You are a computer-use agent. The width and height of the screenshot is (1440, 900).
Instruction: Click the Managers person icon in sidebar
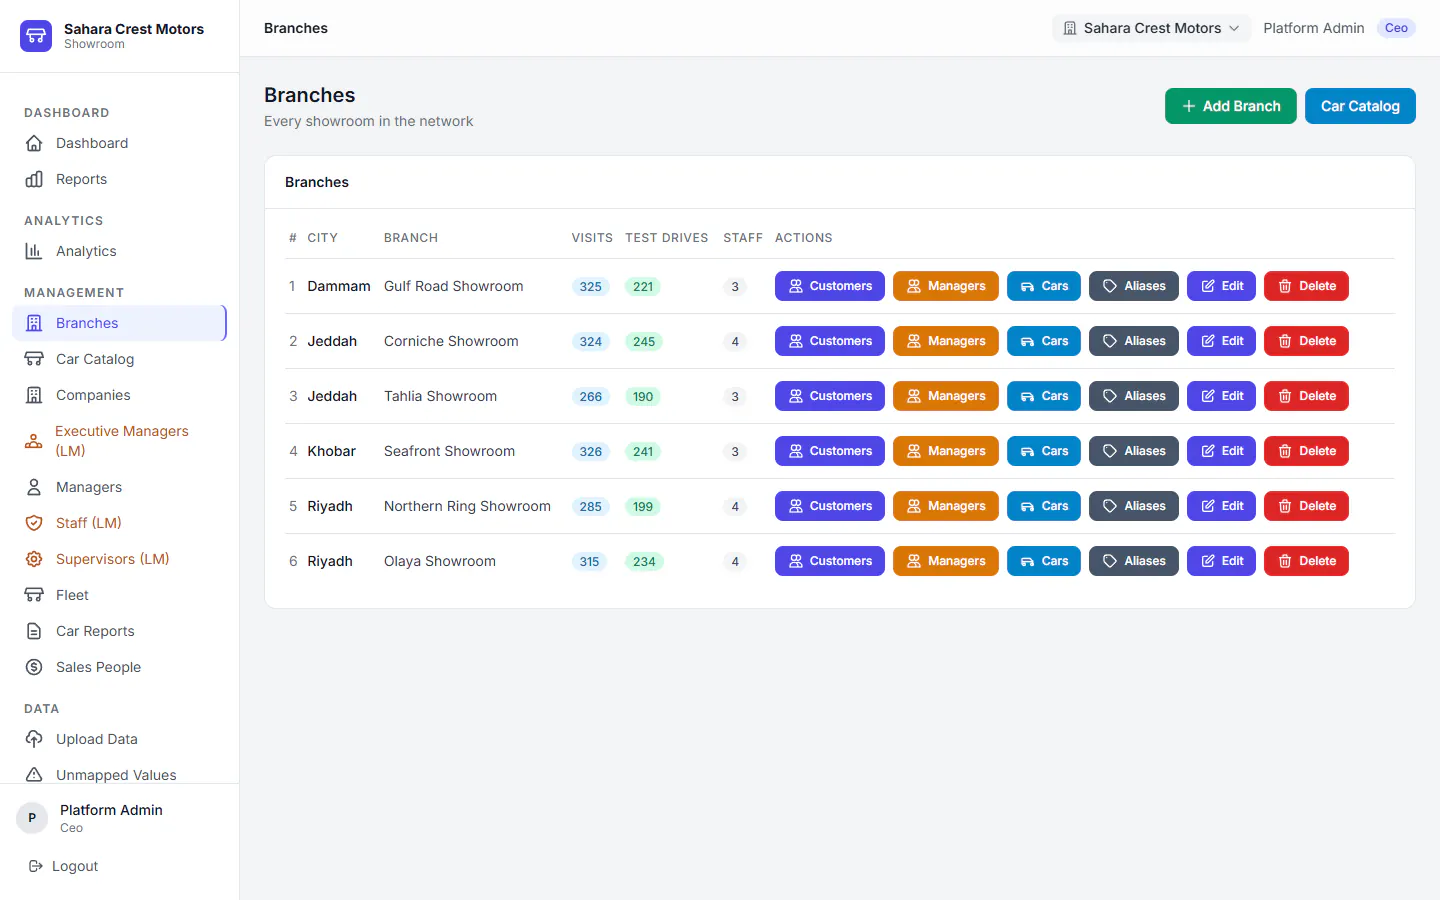(34, 487)
